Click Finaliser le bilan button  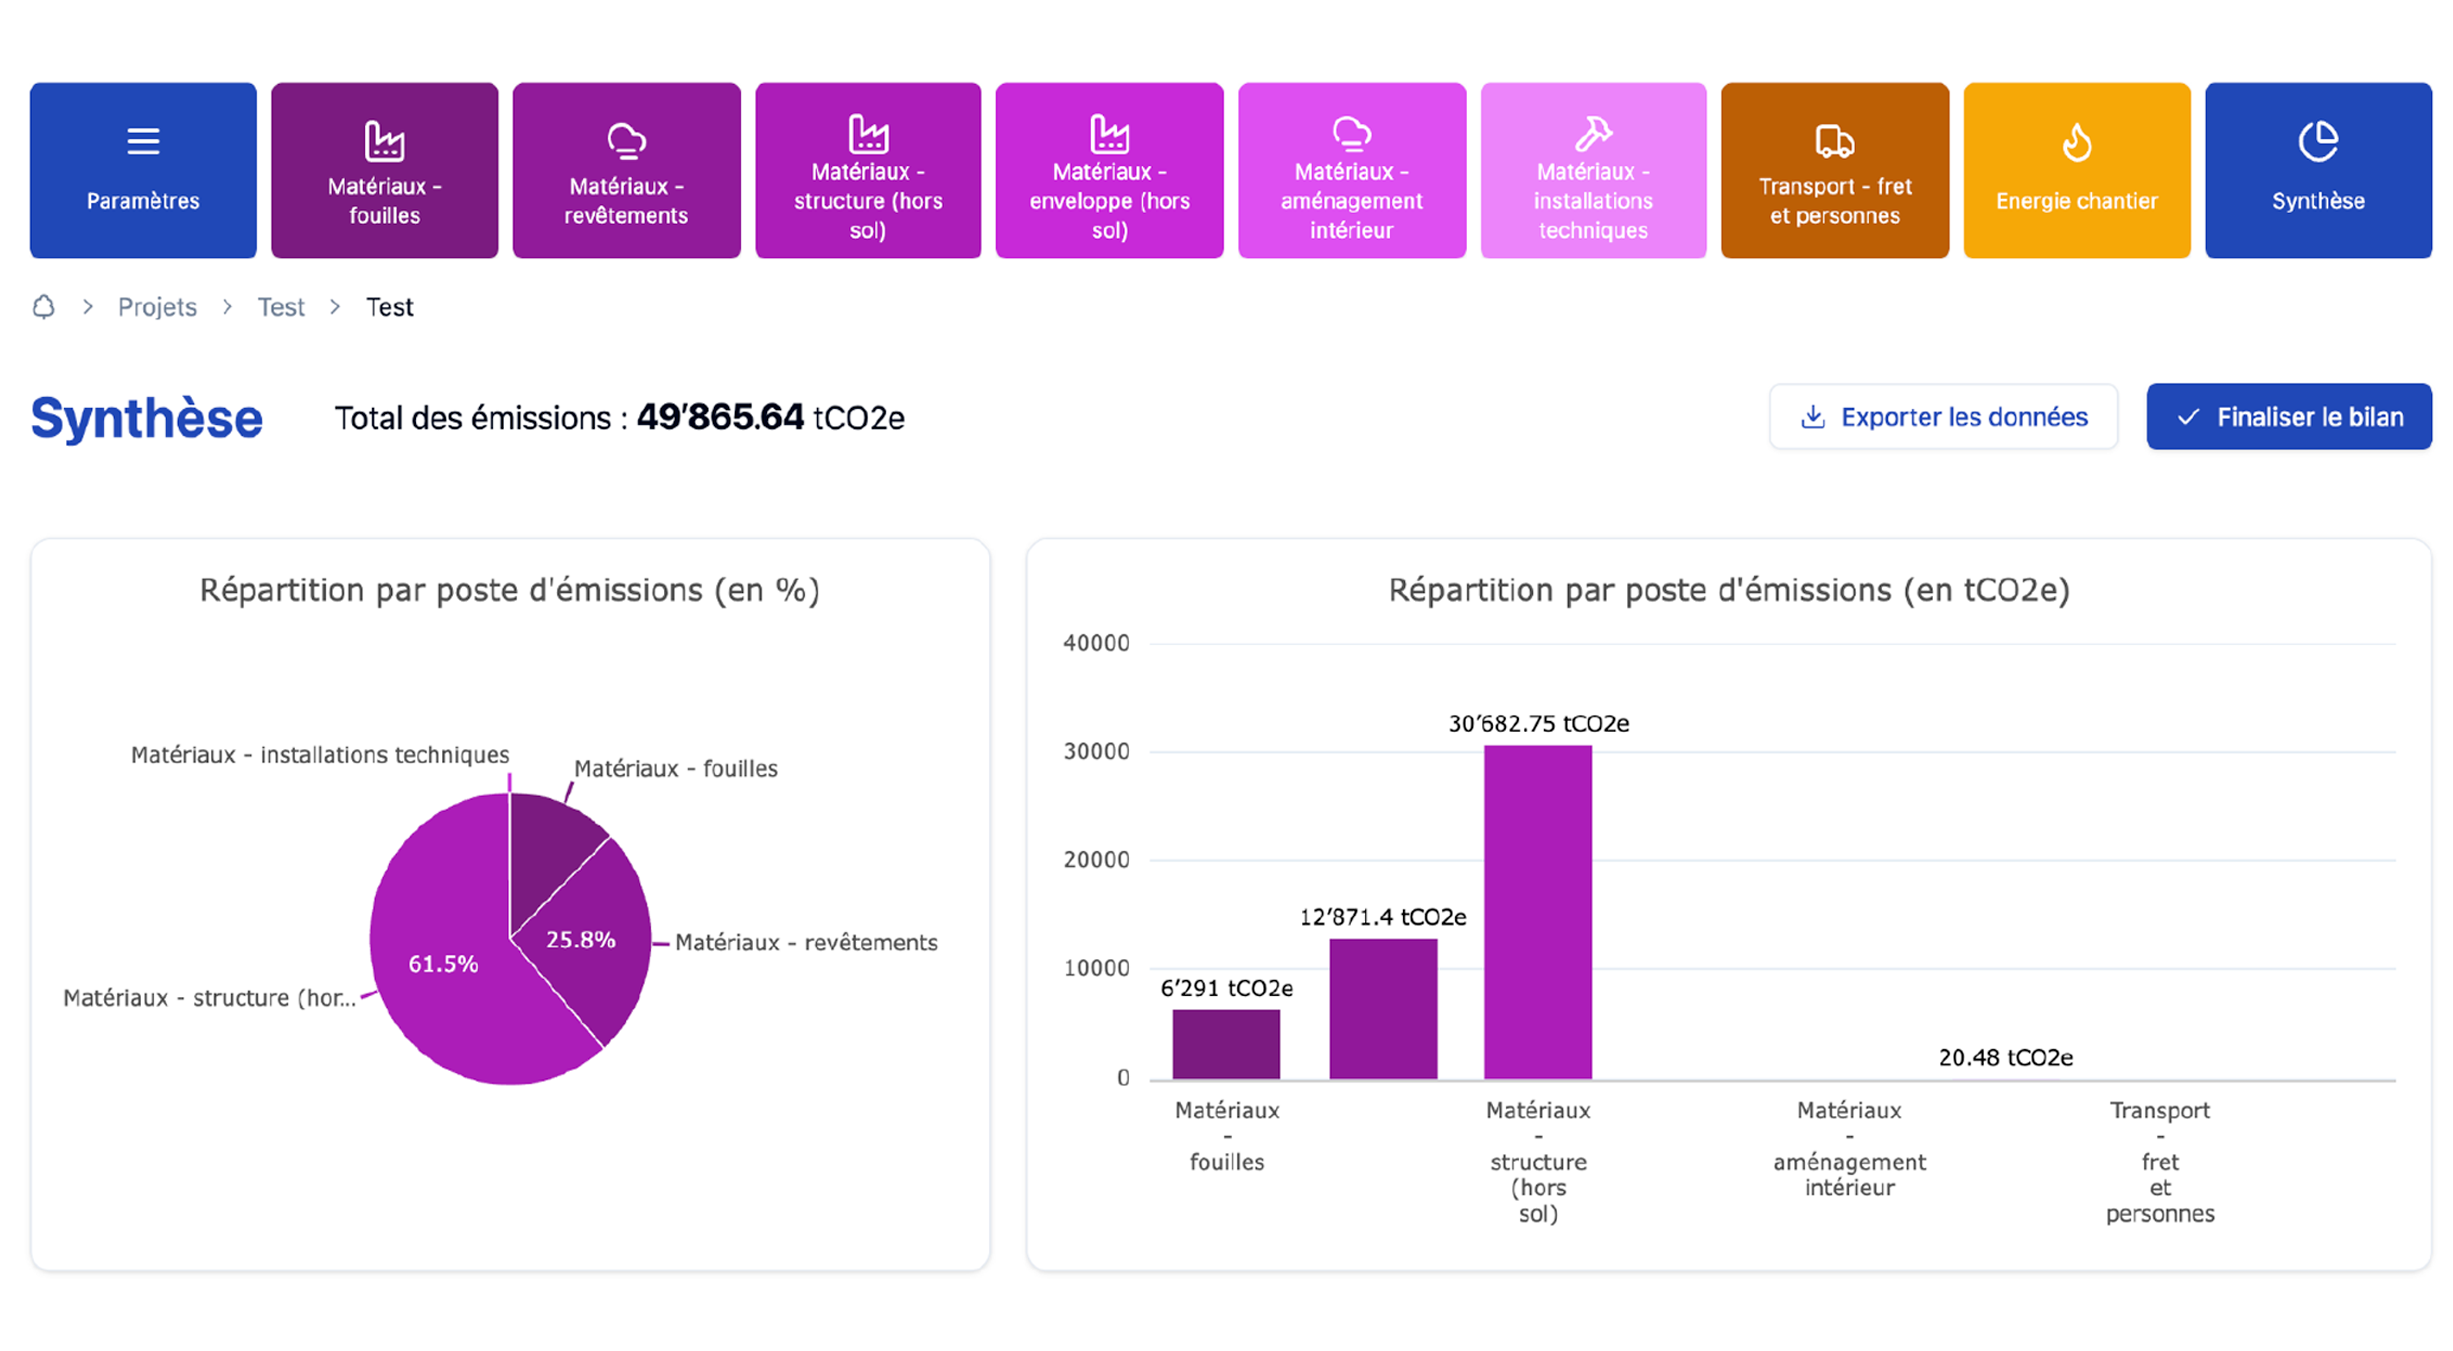coord(2289,417)
